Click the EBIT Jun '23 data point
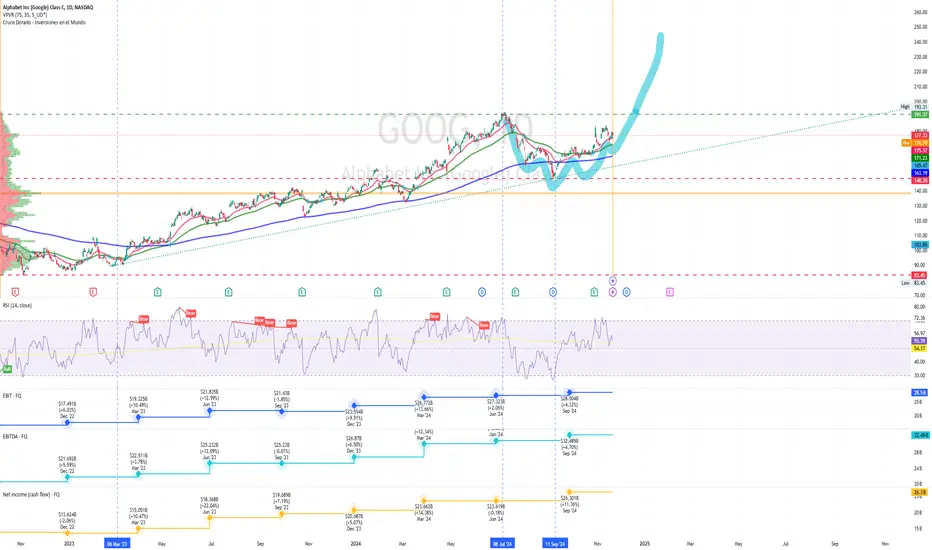The width and height of the screenshot is (932, 550). pyautogui.click(x=210, y=411)
